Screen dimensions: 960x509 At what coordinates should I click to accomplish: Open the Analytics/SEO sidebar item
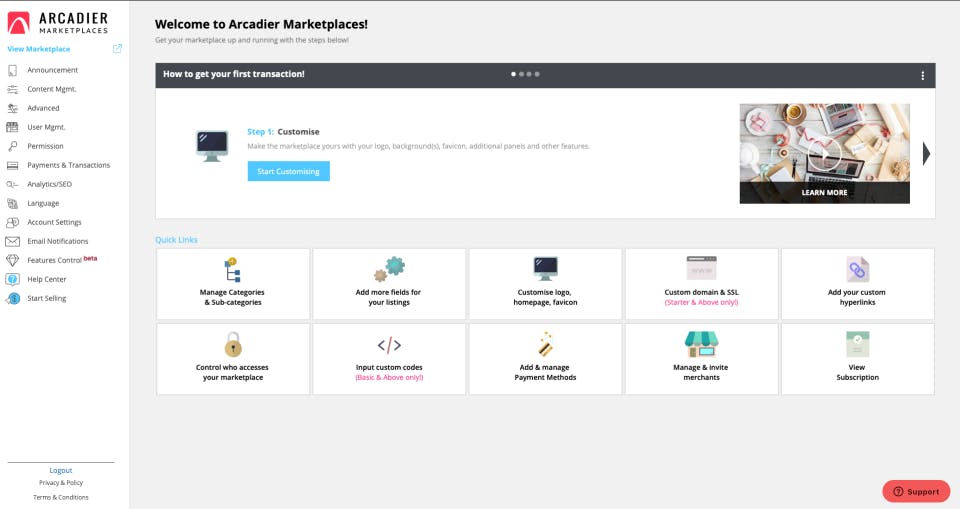[x=49, y=184]
